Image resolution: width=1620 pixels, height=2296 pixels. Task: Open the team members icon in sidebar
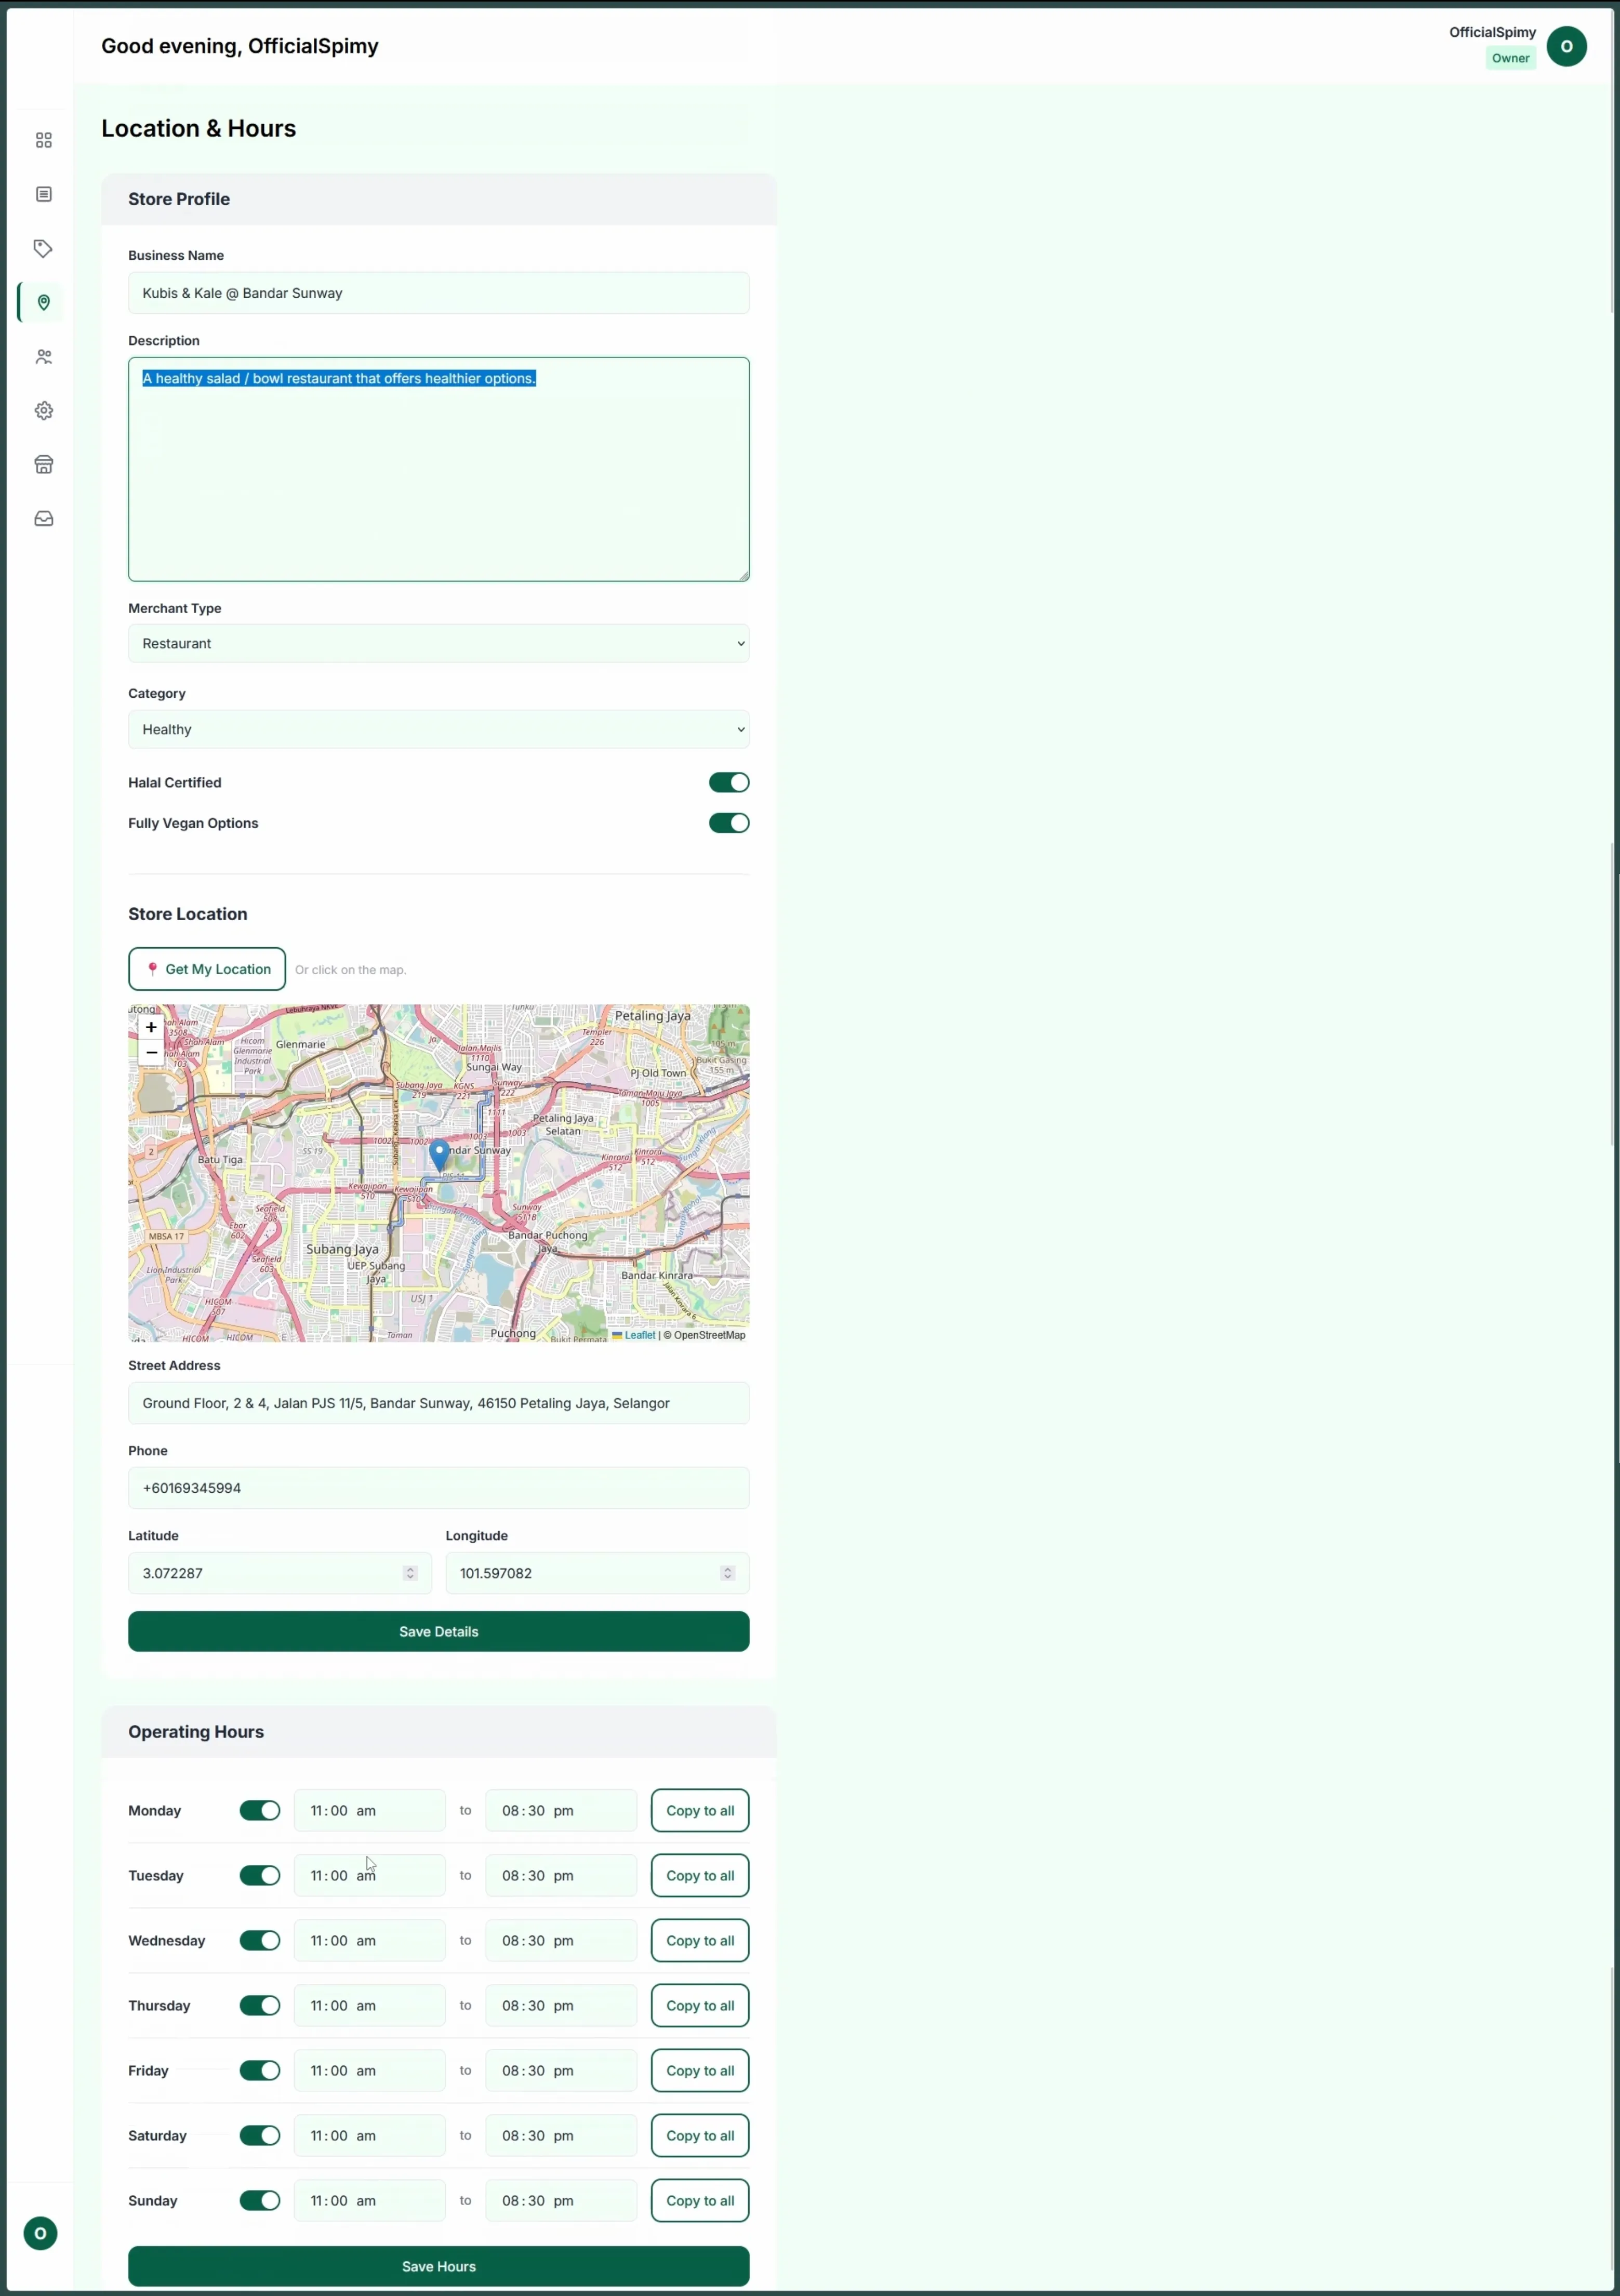(x=44, y=356)
